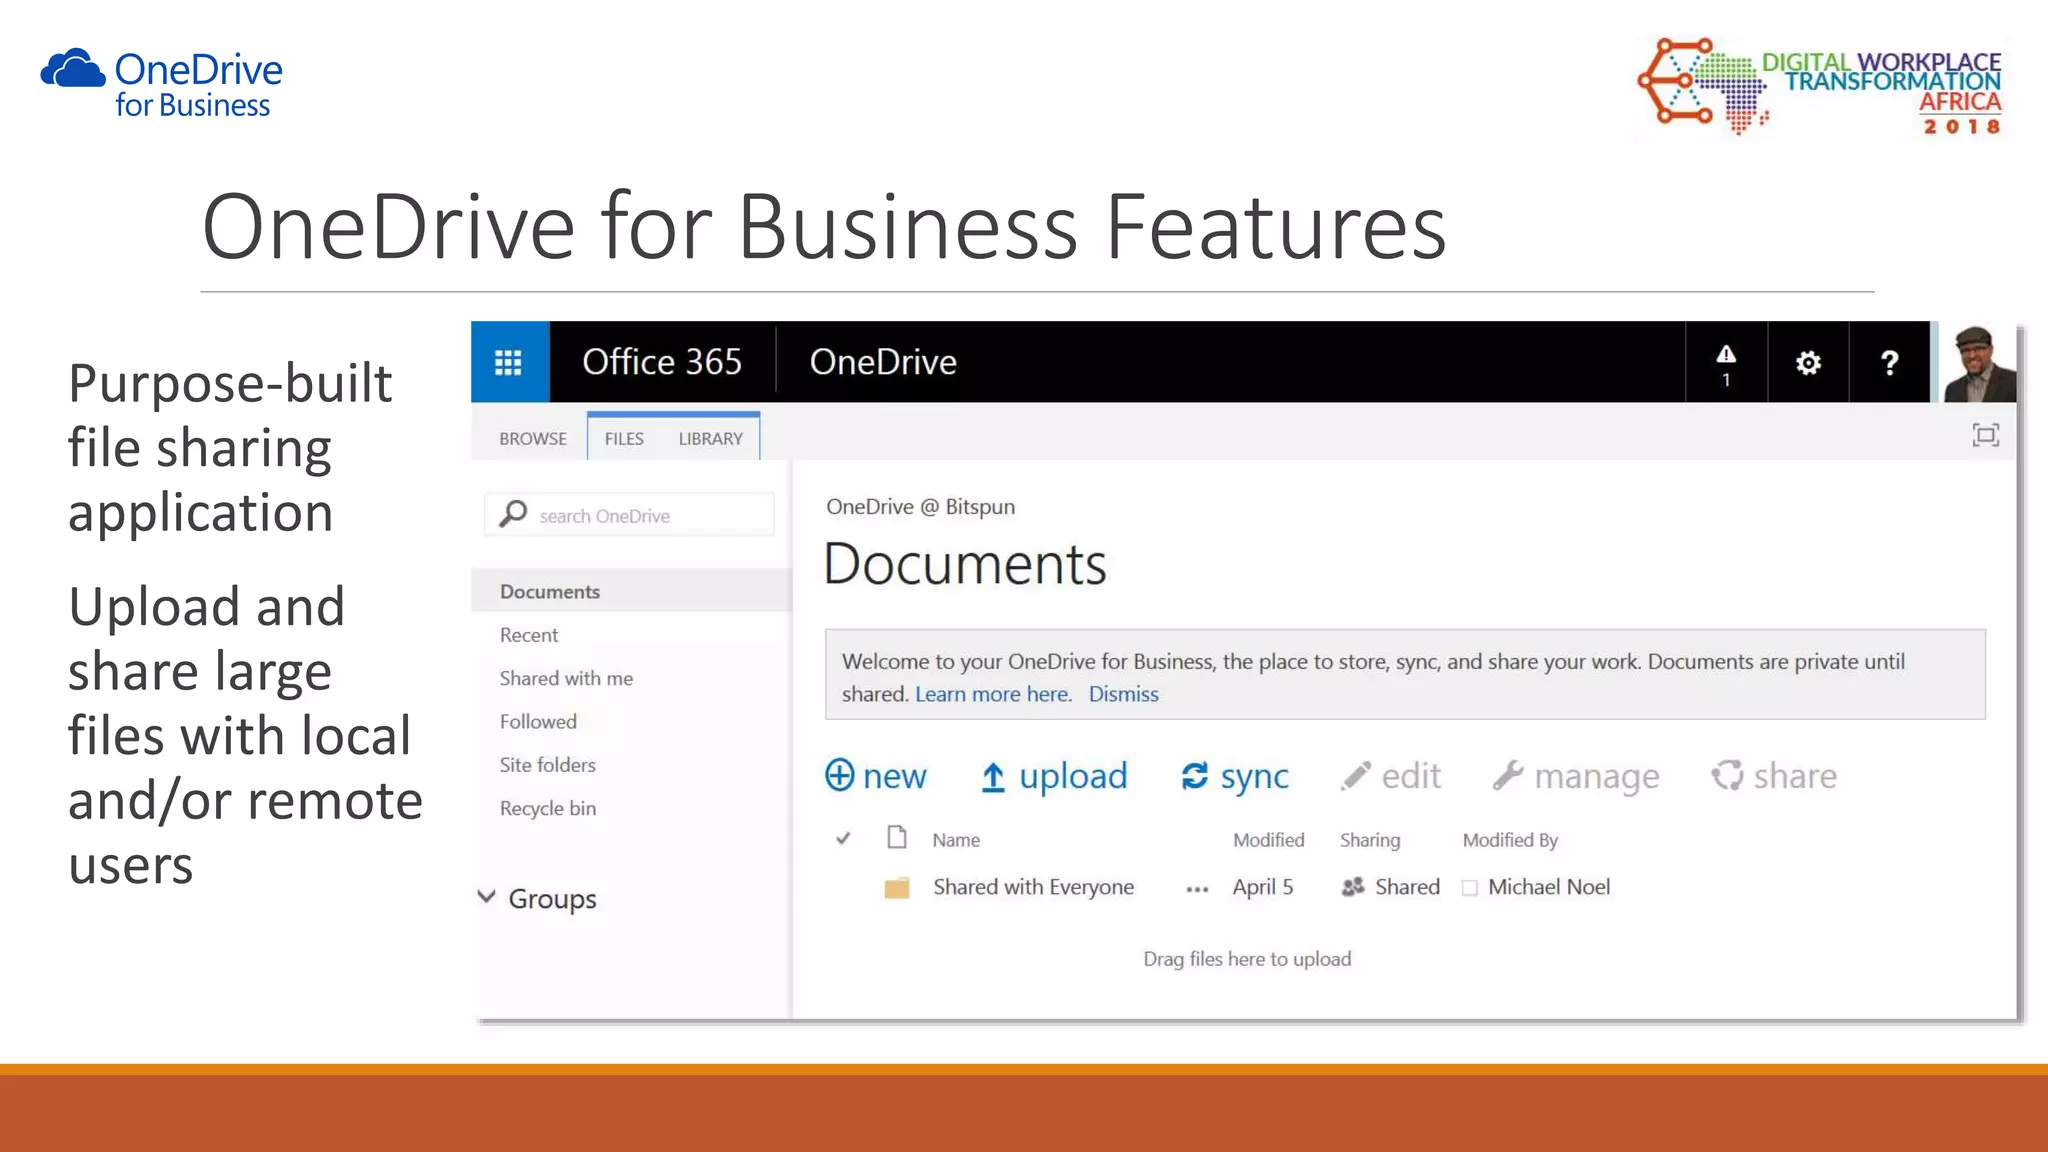Viewport: 2048px width, 1152px height.
Task: Open Site folders in navigation
Action: (548, 765)
